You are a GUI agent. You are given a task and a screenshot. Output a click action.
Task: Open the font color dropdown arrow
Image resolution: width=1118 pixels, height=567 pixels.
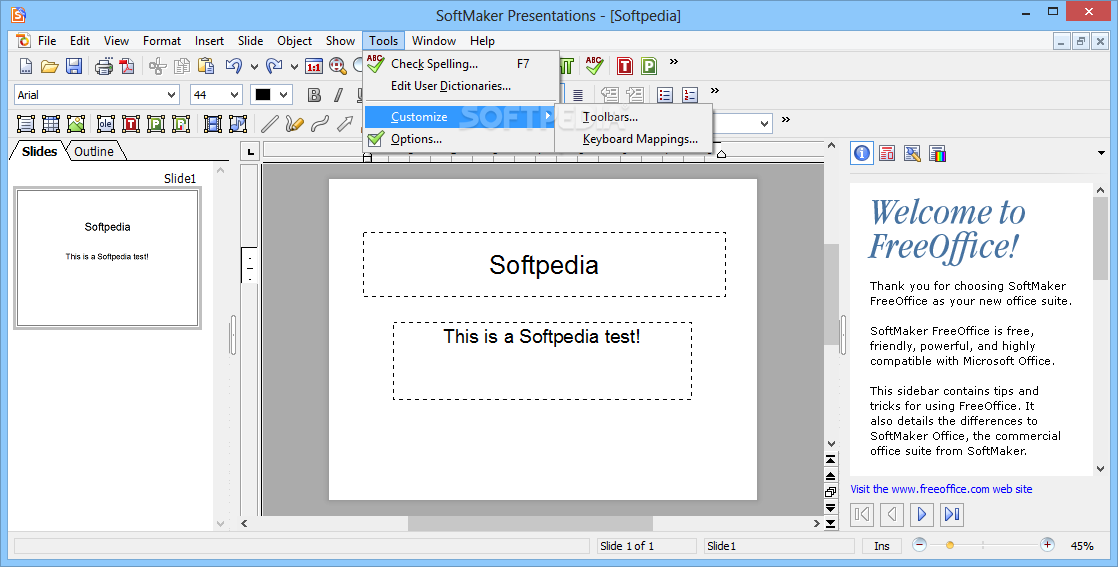(x=284, y=95)
